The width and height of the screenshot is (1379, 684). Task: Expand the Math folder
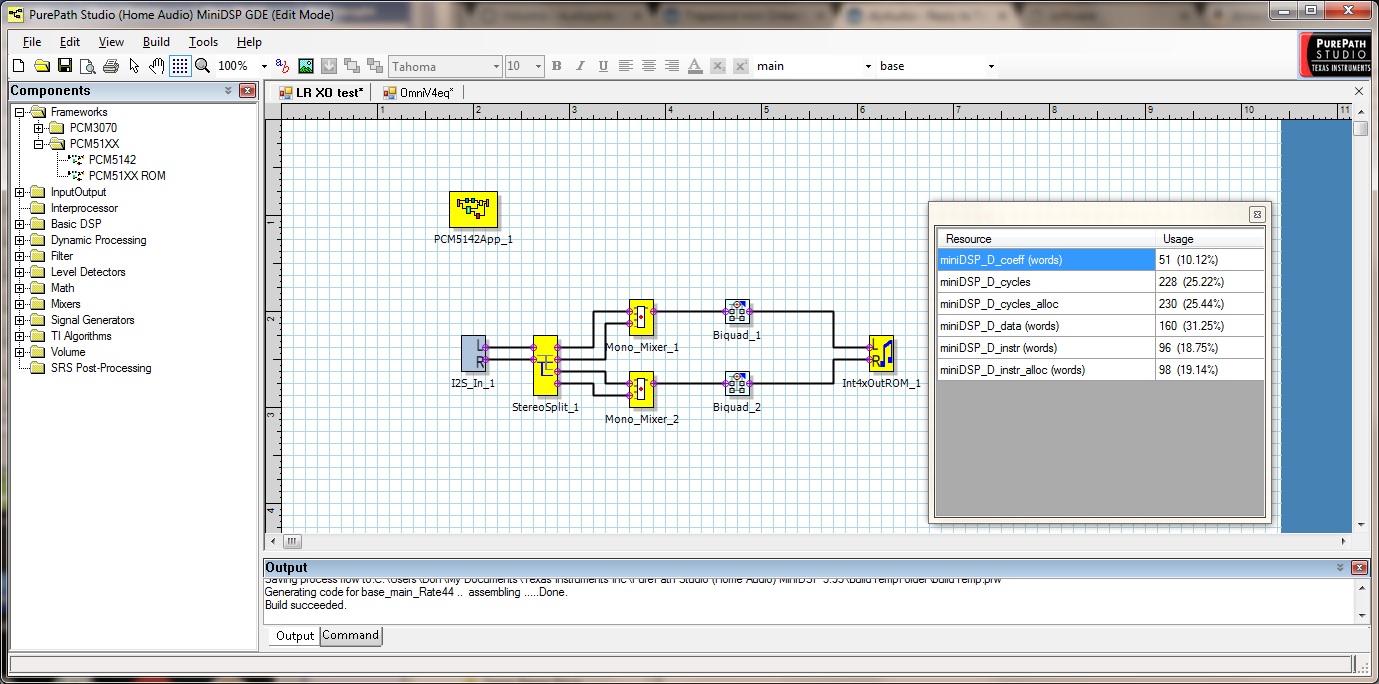click(x=21, y=288)
